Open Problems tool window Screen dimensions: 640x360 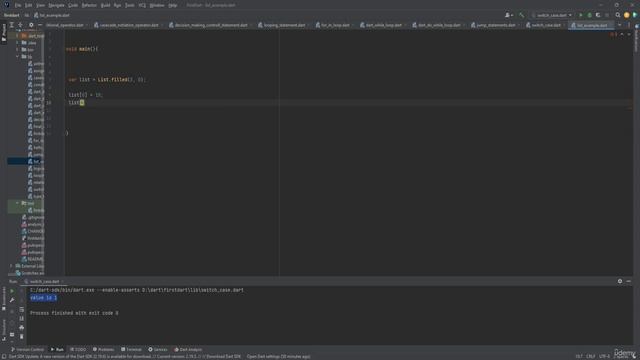click(x=103, y=349)
